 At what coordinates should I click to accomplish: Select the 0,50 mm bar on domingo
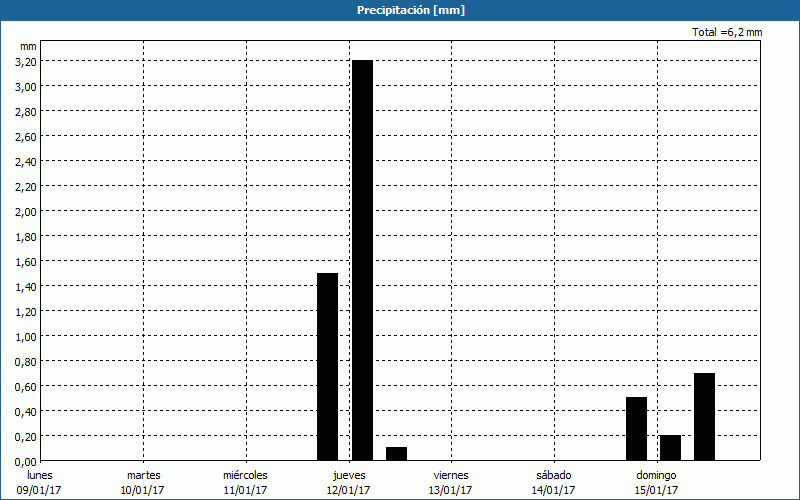click(636, 429)
